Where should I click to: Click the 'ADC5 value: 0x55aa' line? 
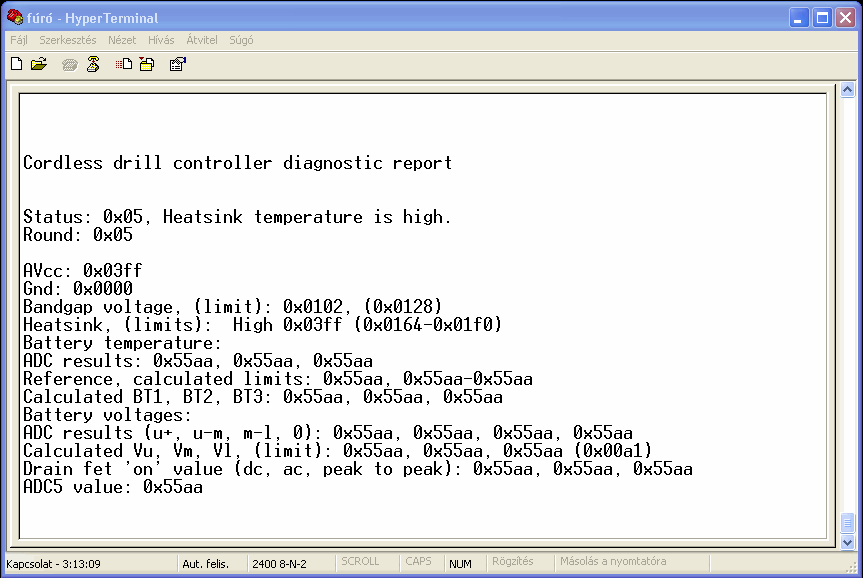pyautogui.click(x=113, y=487)
